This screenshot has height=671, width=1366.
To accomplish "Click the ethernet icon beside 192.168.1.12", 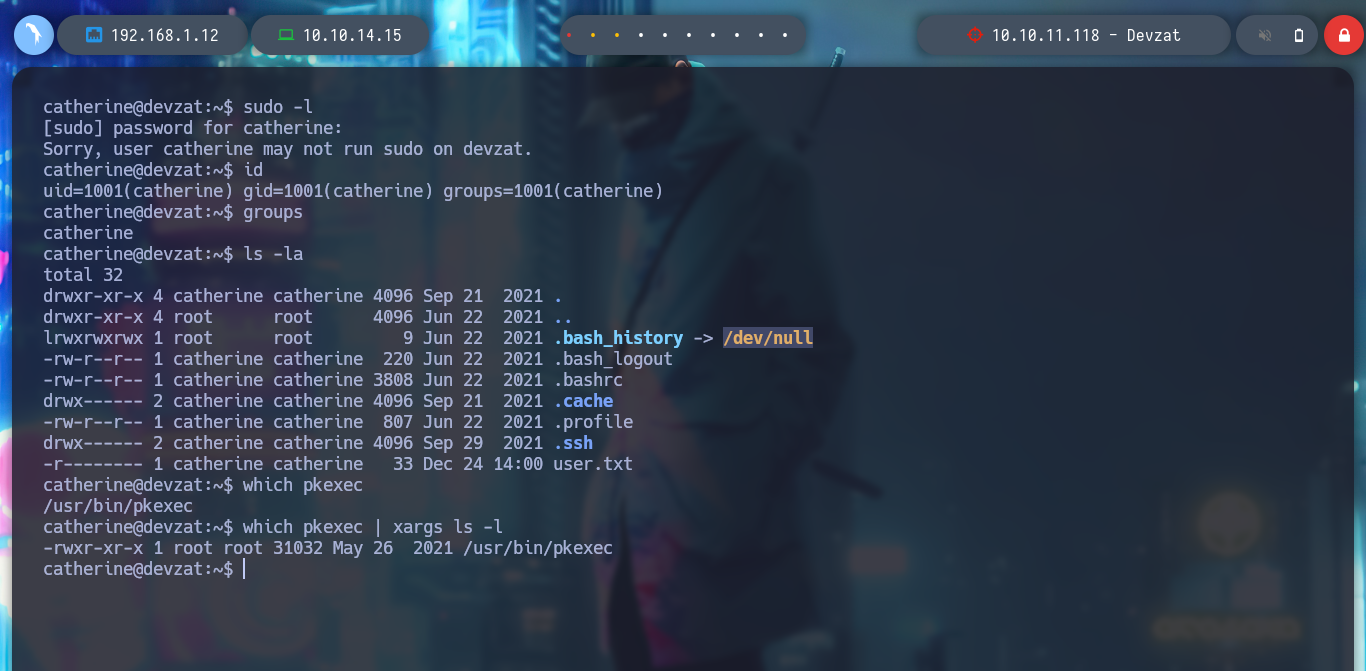I will (x=95, y=35).
